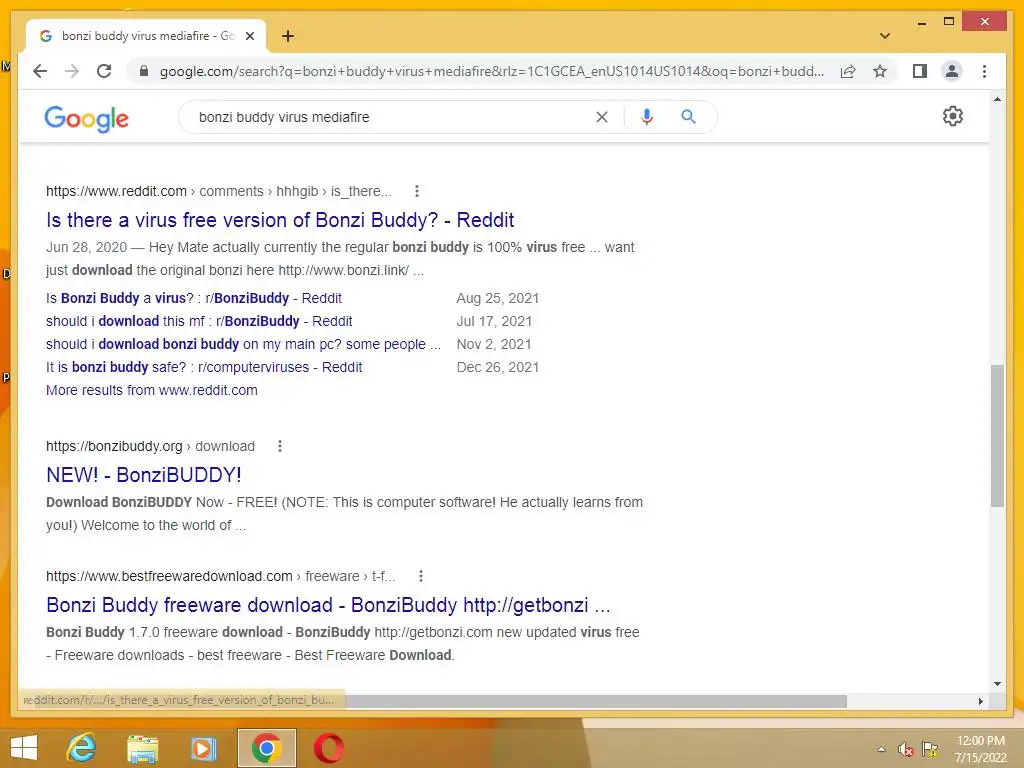Open Google quick settings gear
The image size is (1024, 768).
pyautogui.click(x=953, y=116)
